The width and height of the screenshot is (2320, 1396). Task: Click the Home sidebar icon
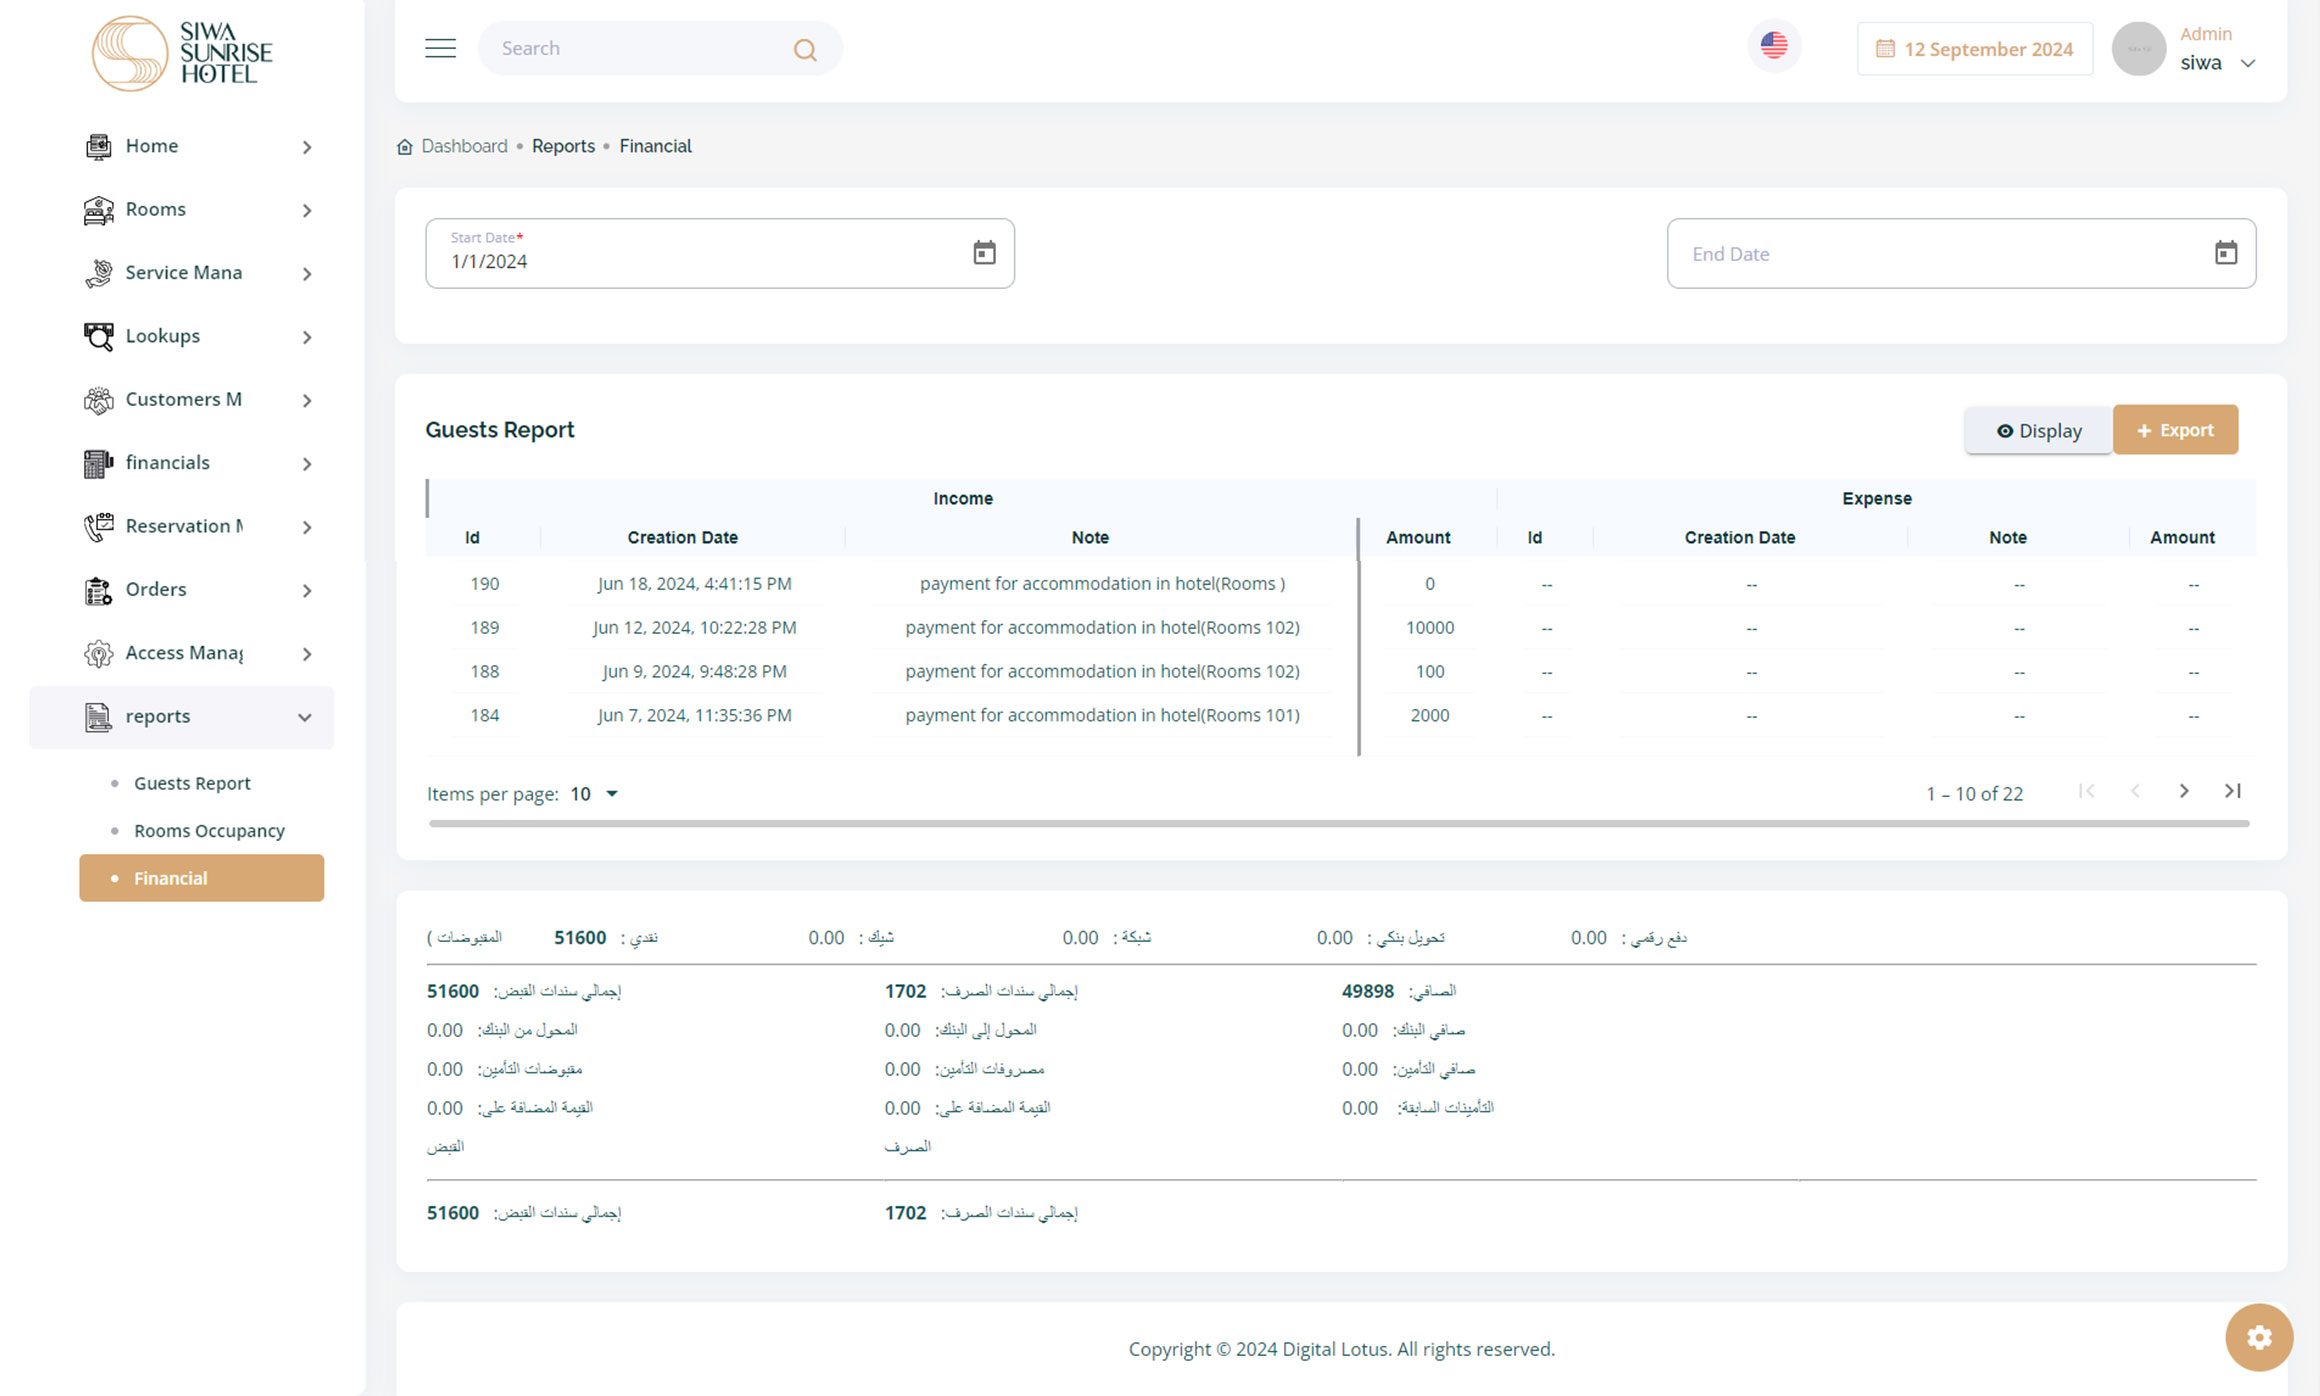click(98, 146)
